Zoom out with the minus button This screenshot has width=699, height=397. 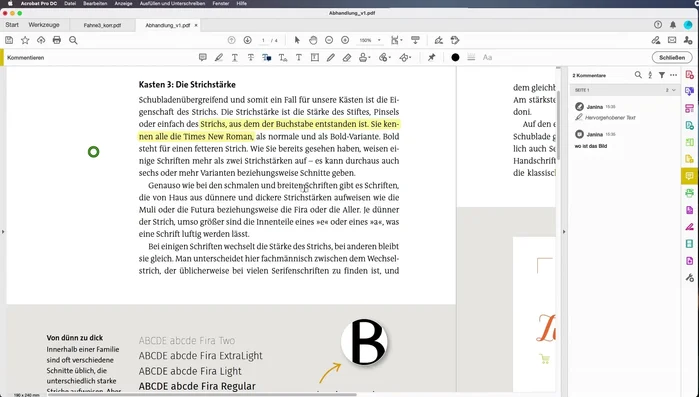pos(329,40)
